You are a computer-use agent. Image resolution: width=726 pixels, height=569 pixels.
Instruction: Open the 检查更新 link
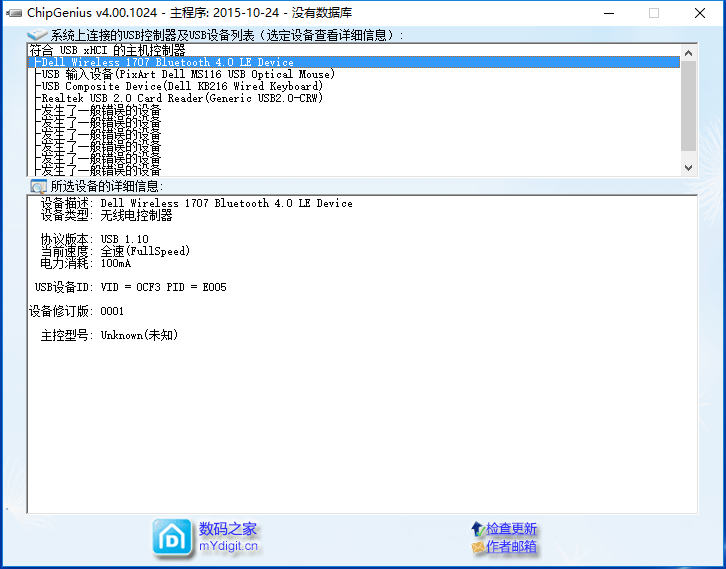pos(511,529)
